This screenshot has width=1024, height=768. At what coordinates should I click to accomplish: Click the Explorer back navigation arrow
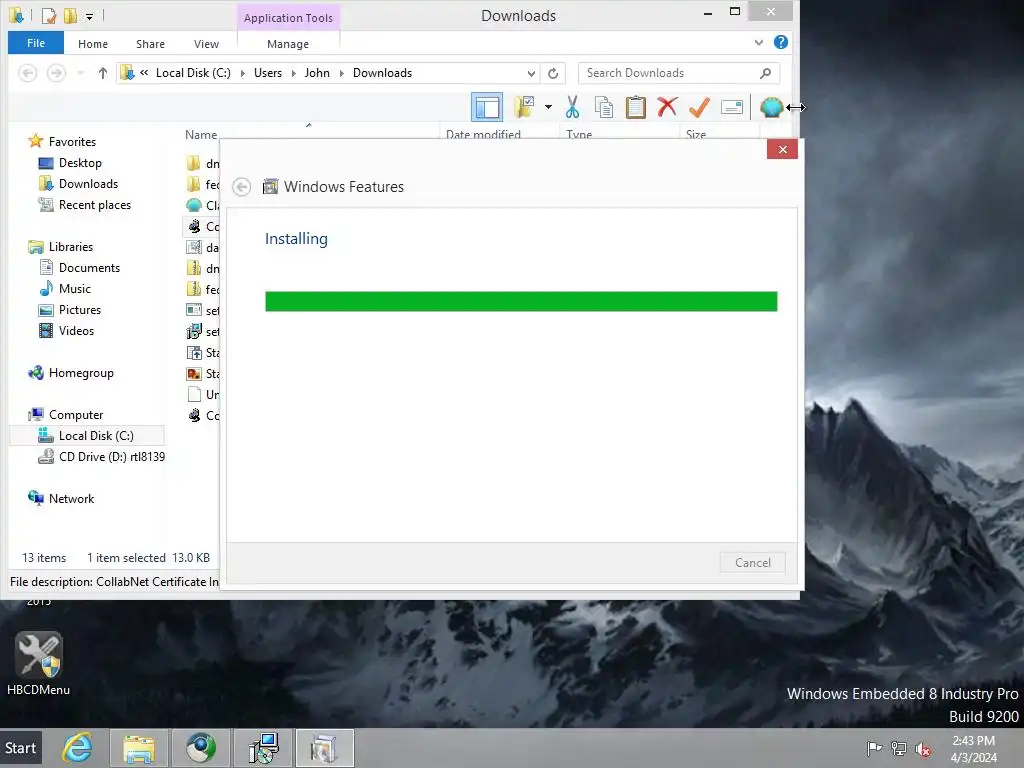pyautogui.click(x=27, y=73)
